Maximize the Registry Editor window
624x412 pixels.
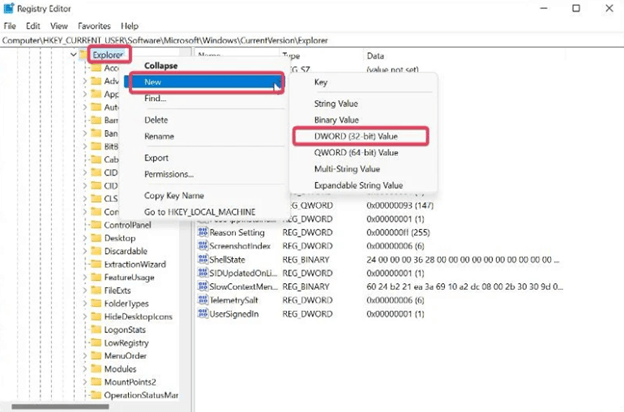tap(576, 8)
